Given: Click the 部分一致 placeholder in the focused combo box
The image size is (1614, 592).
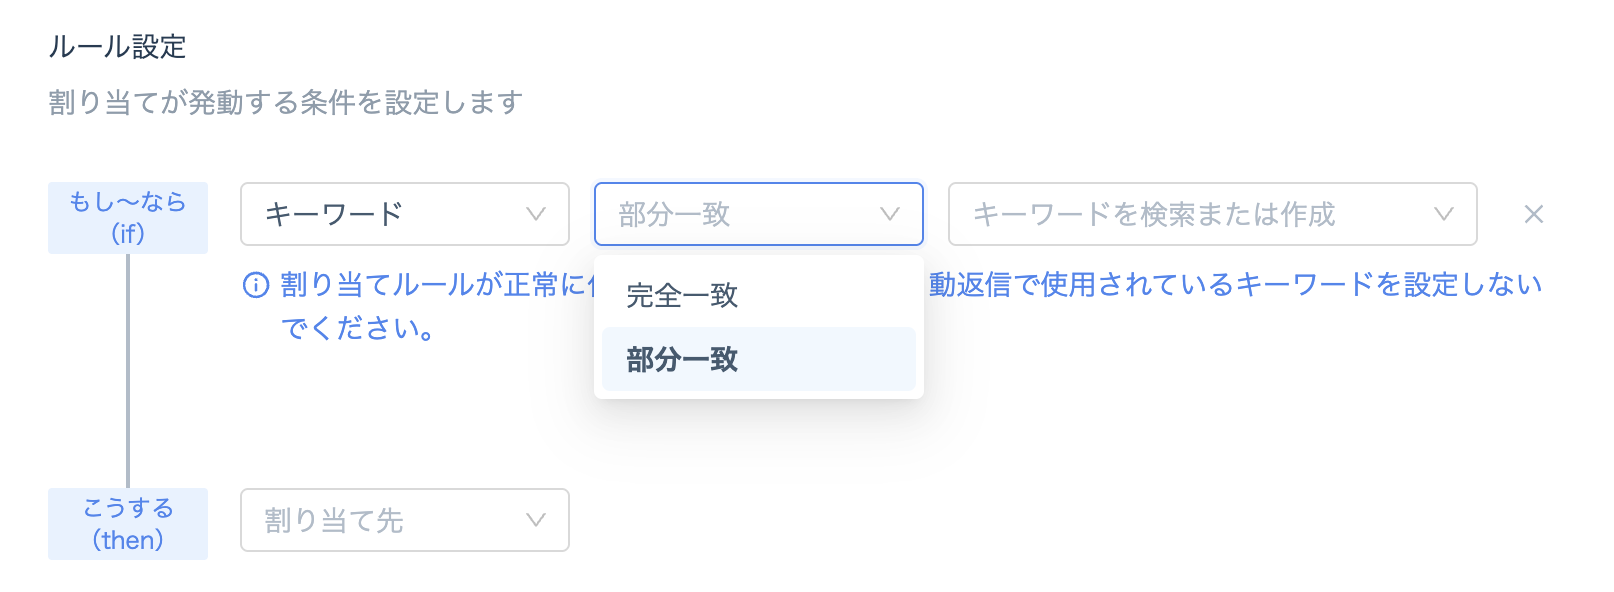Looking at the screenshot, I should tap(674, 214).
